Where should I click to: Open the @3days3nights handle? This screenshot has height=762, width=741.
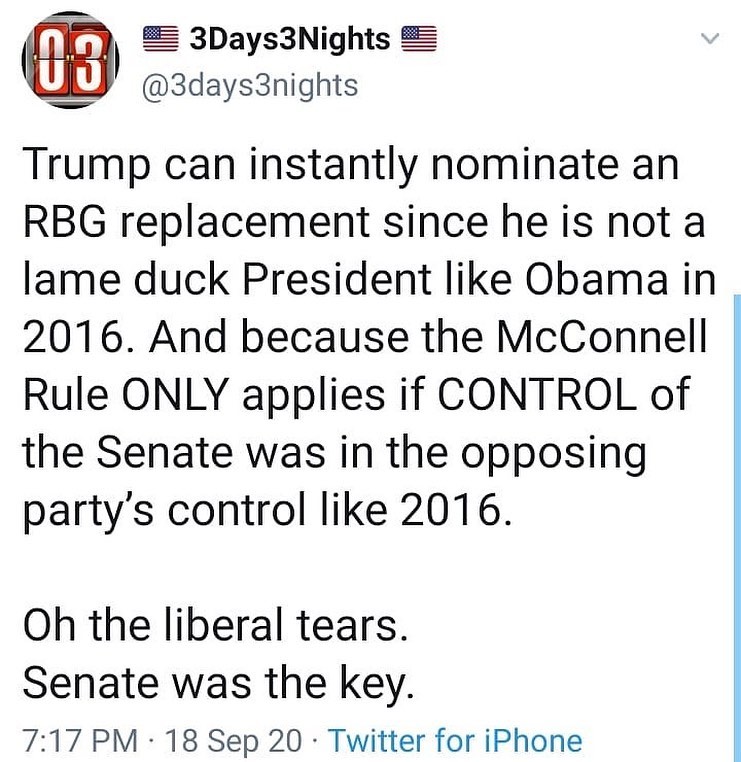[250, 86]
